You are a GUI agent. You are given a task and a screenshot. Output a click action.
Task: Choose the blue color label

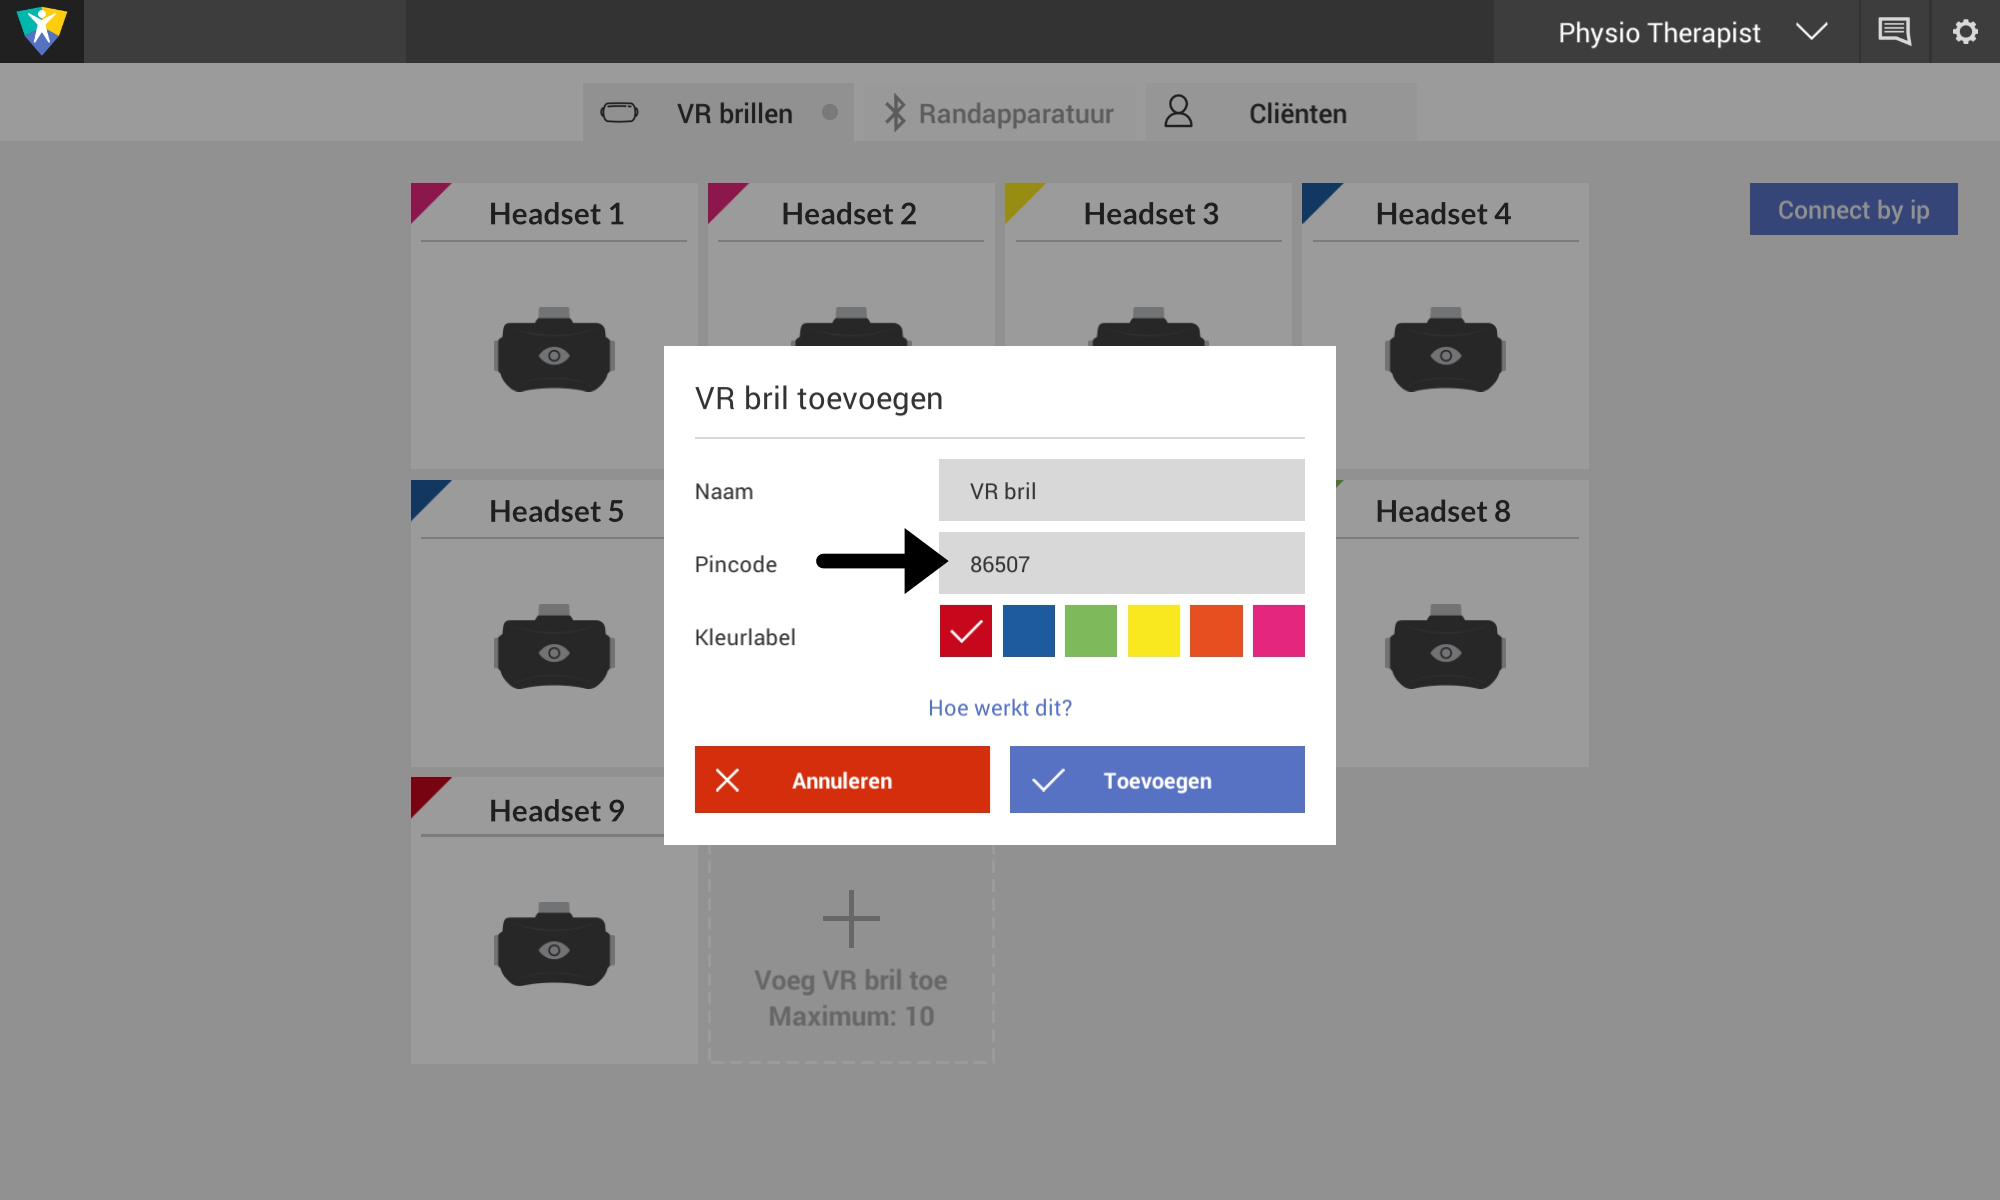coord(1028,631)
